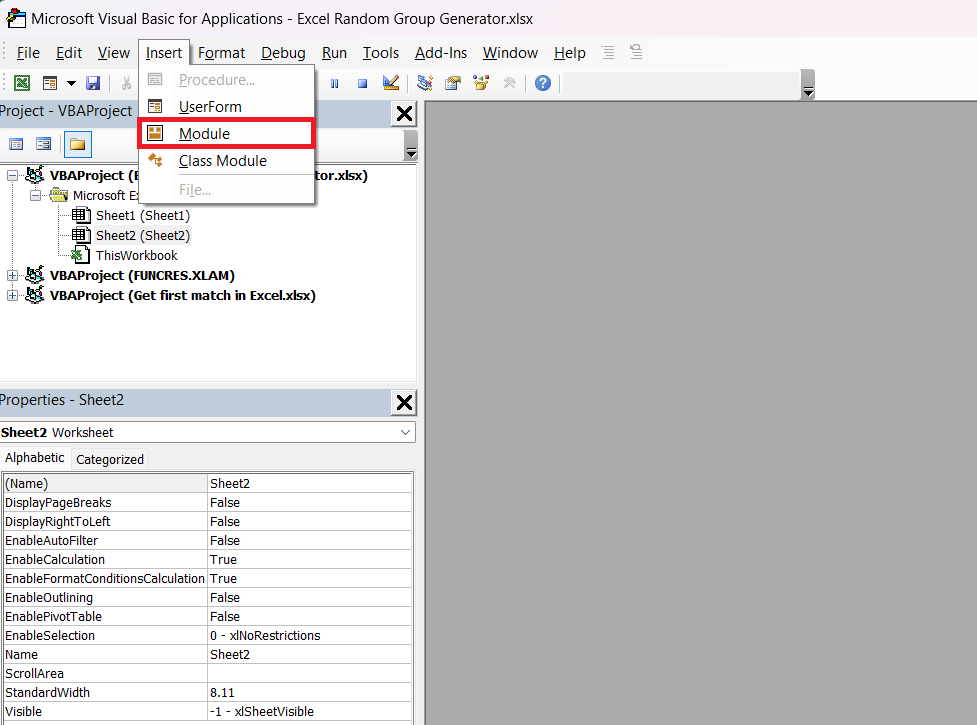Open the Object Browser toolbar icon
The height and width of the screenshot is (725, 977).
(x=481, y=83)
